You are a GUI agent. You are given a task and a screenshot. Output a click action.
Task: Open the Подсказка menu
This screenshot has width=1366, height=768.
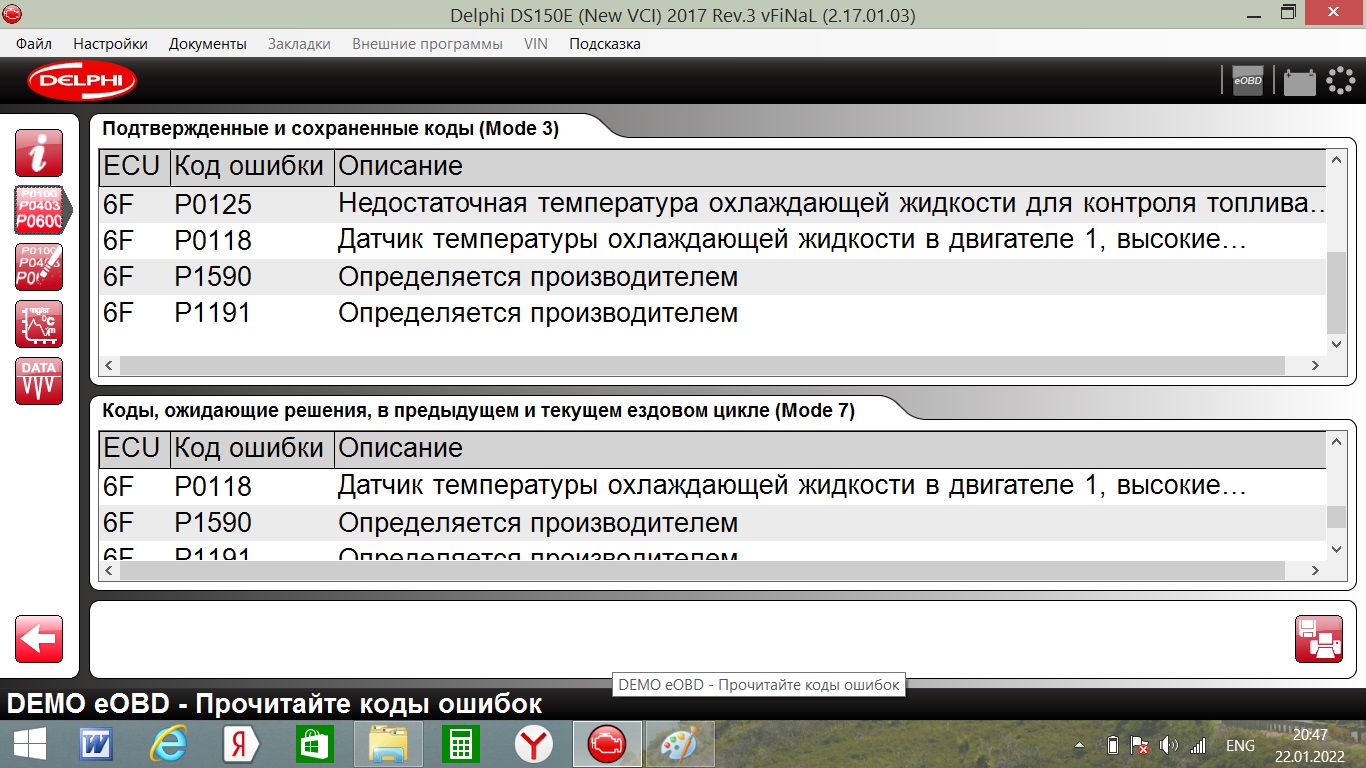pyautogui.click(x=604, y=44)
